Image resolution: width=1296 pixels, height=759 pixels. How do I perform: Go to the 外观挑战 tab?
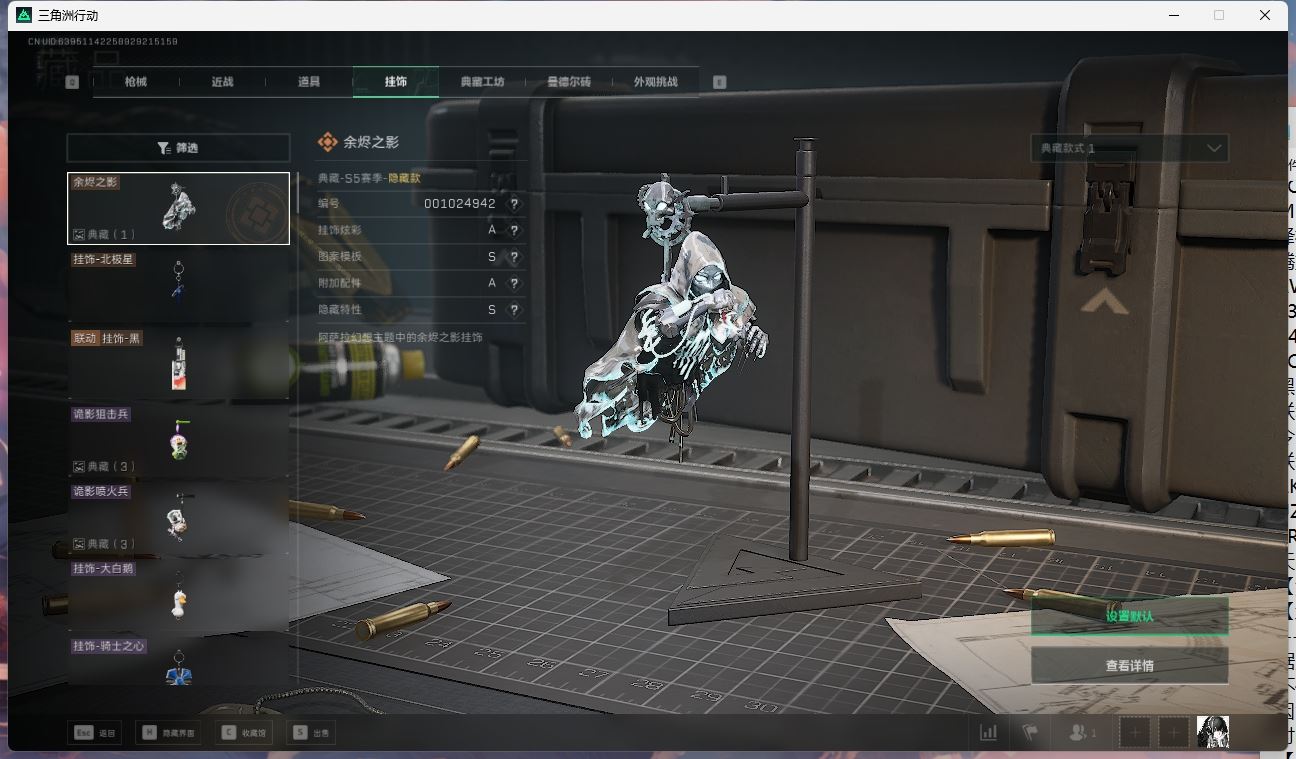[655, 82]
